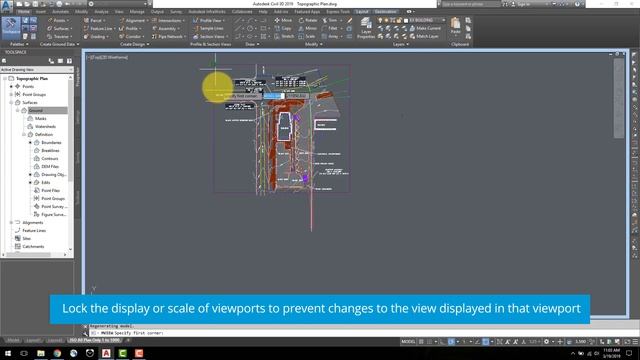The image size is (640, 360).
Task: Click the Assembly tool
Action: click(165, 29)
